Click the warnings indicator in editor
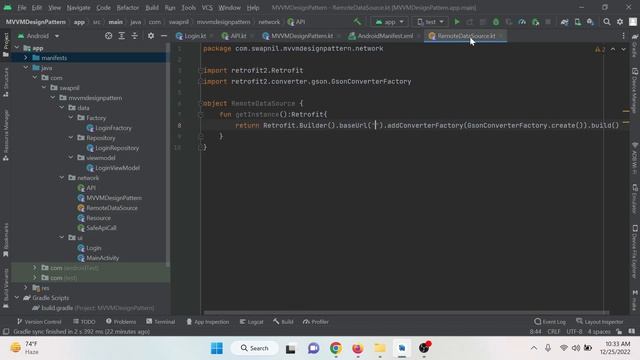 (x=600, y=49)
